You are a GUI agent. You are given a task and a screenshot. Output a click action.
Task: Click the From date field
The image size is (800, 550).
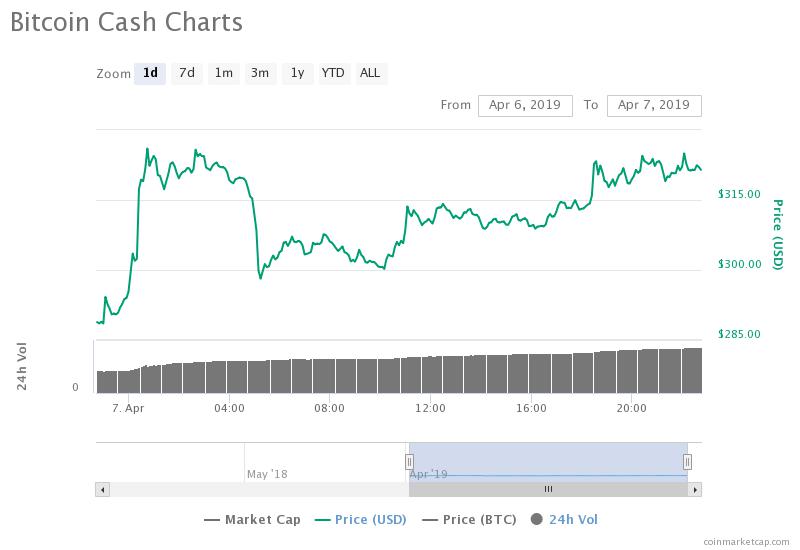(525, 105)
